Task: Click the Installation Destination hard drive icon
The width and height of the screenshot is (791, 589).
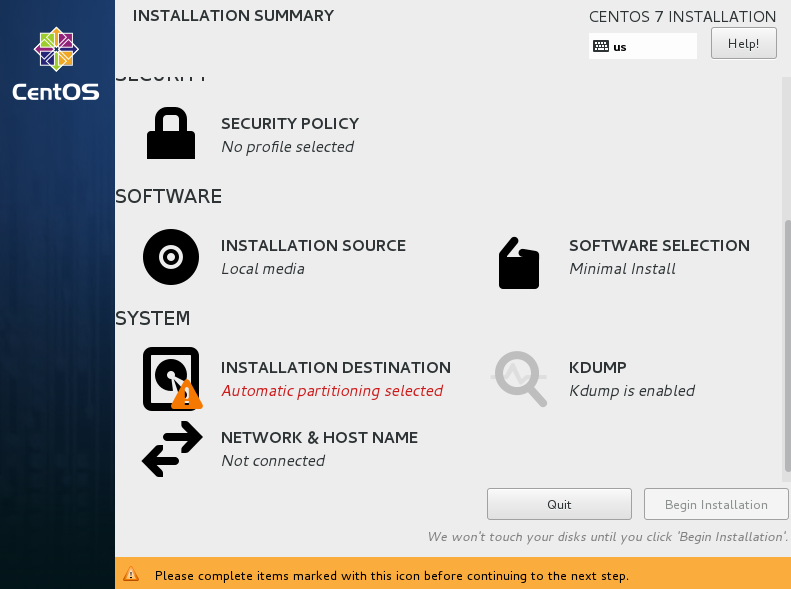Action: [x=172, y=379]
